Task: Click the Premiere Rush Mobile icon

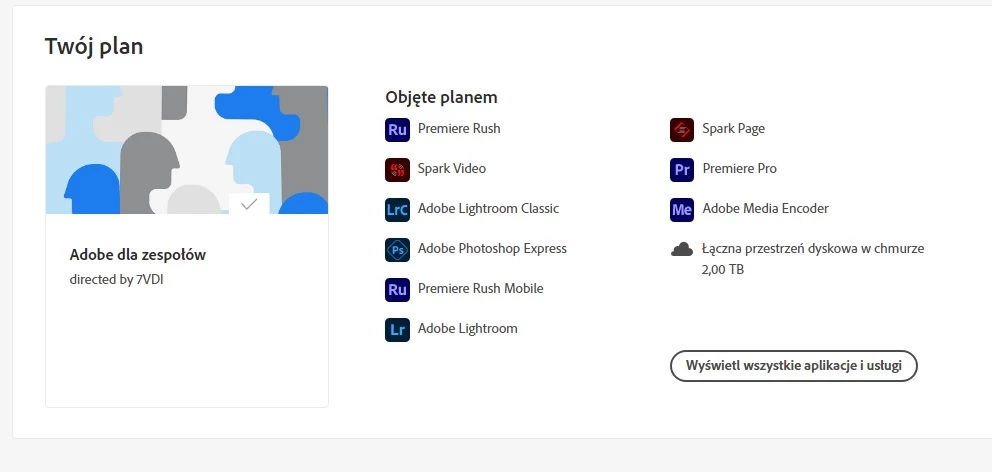Action: coord(397,290)
